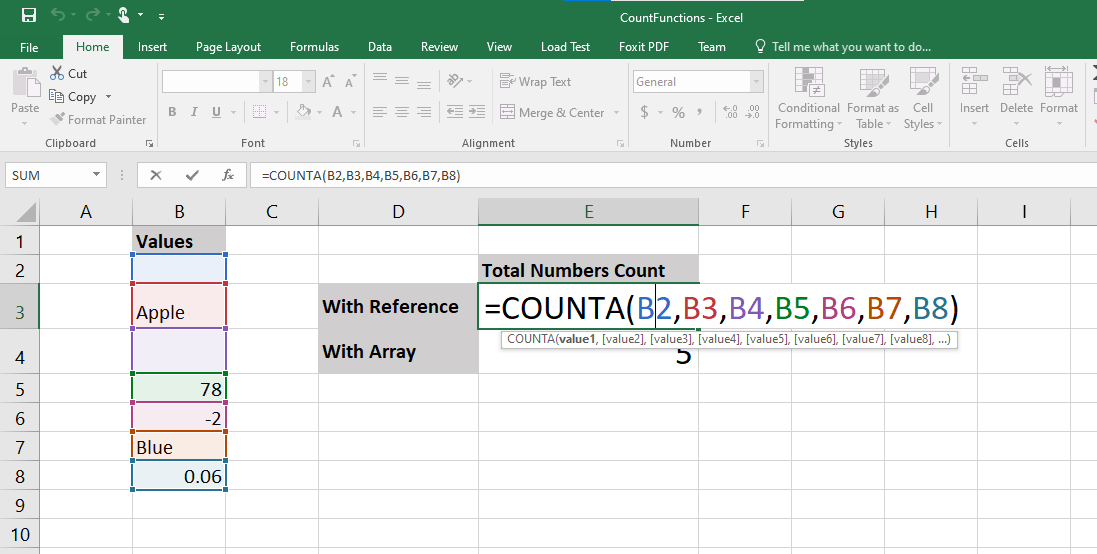Open Cell Styles gallery
Image resolution: width=1097 pixels, height=554 pixels.
pyautogui.click(x=923, y=98)
